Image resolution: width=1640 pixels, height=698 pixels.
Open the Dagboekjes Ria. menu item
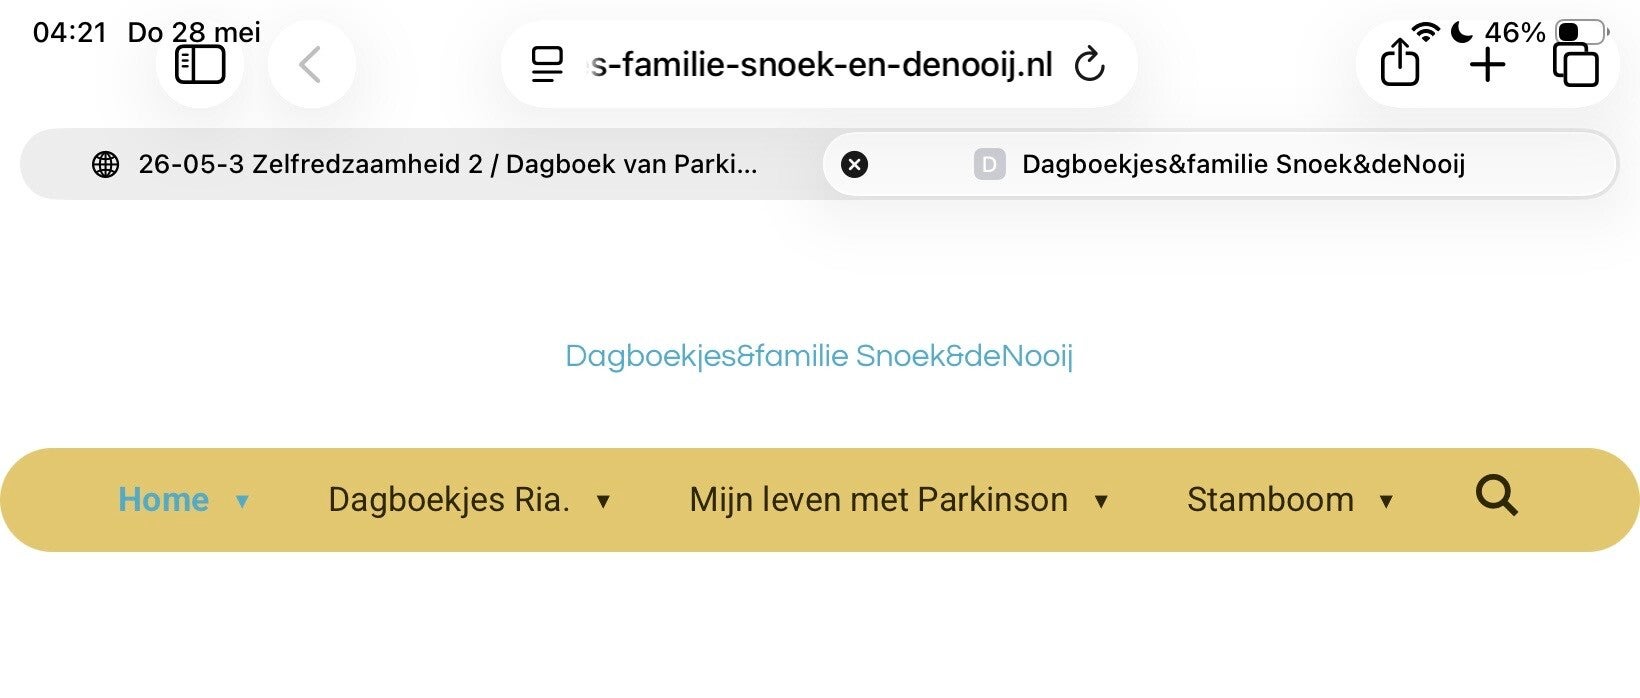coord(449,499)
